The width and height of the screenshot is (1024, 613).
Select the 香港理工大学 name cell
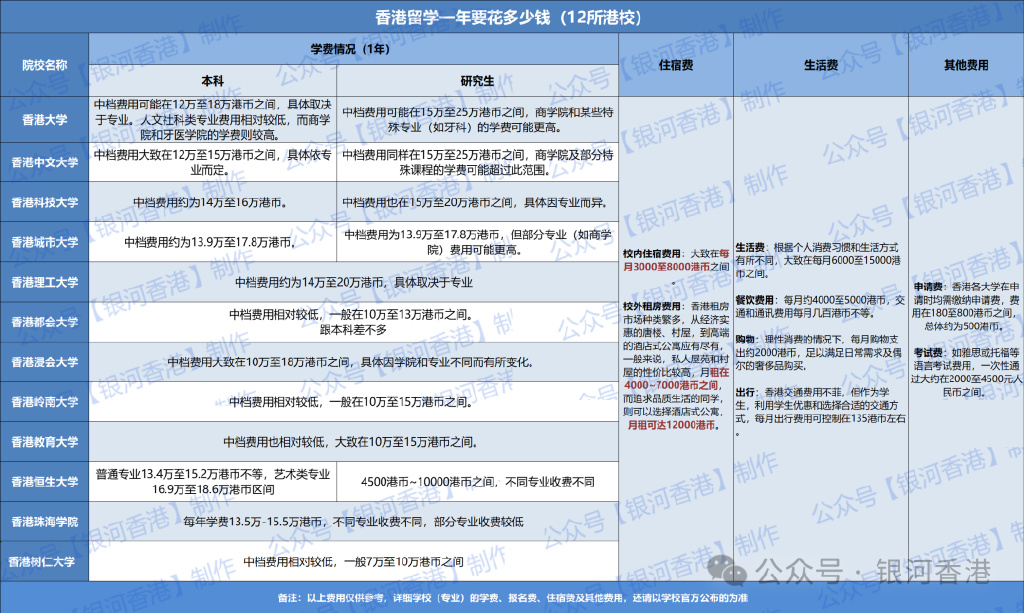click(44, 282)
